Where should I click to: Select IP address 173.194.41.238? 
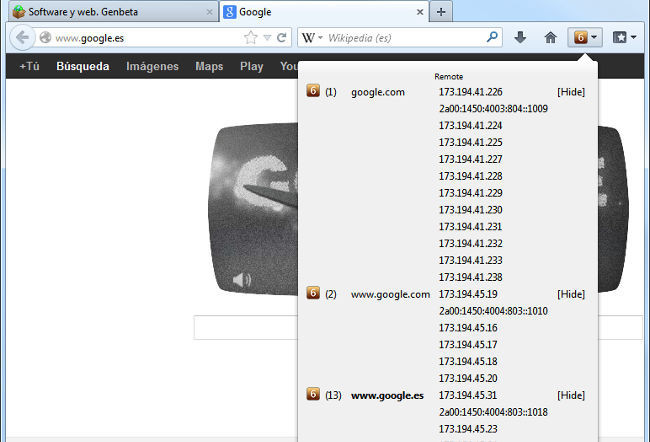pyautogui.click(x=471, y=277)
